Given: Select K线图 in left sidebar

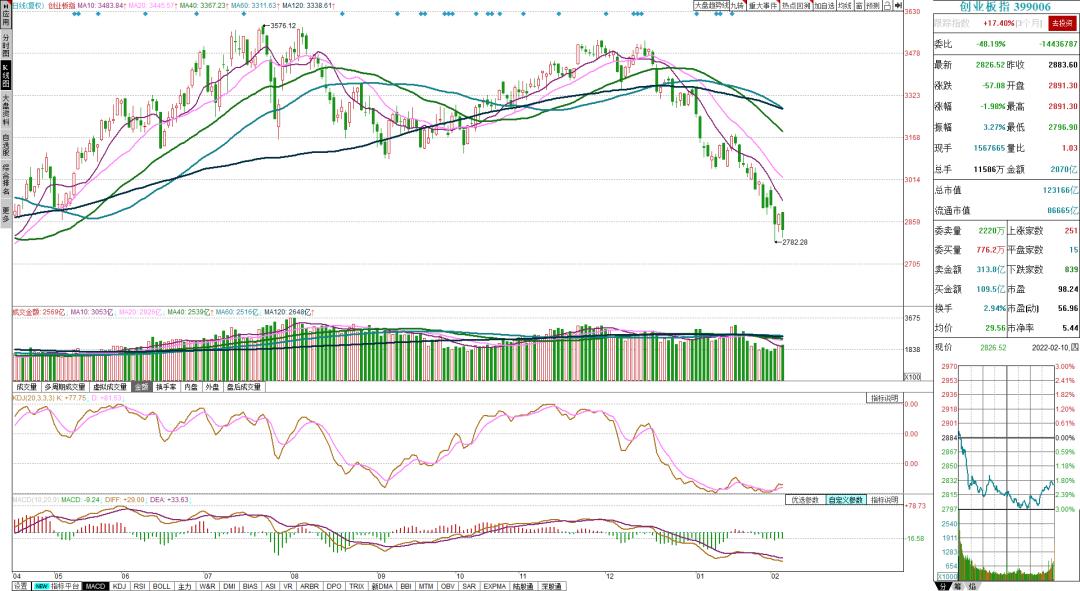Looking at the screenshot, I should coord(6,76).
